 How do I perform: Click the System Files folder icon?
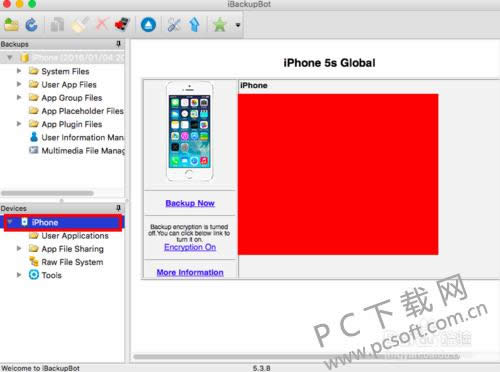[x=33, y=71]
